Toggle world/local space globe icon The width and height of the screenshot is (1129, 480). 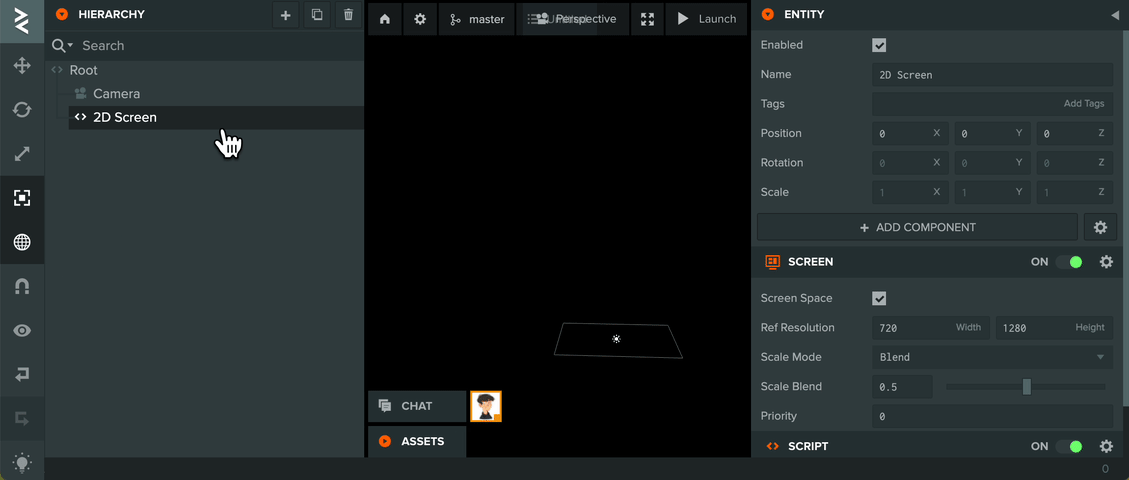pos(21,242)
